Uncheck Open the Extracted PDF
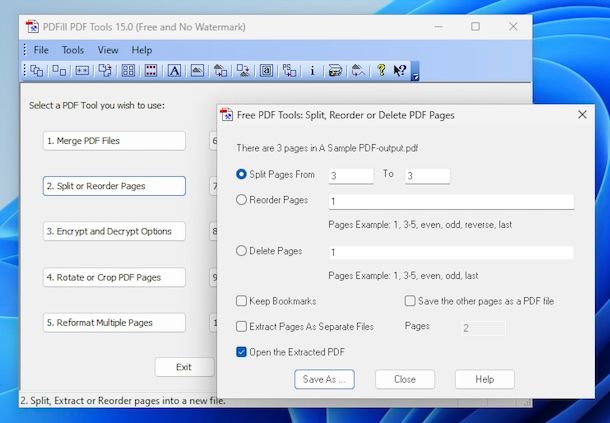 click(241, 352)
